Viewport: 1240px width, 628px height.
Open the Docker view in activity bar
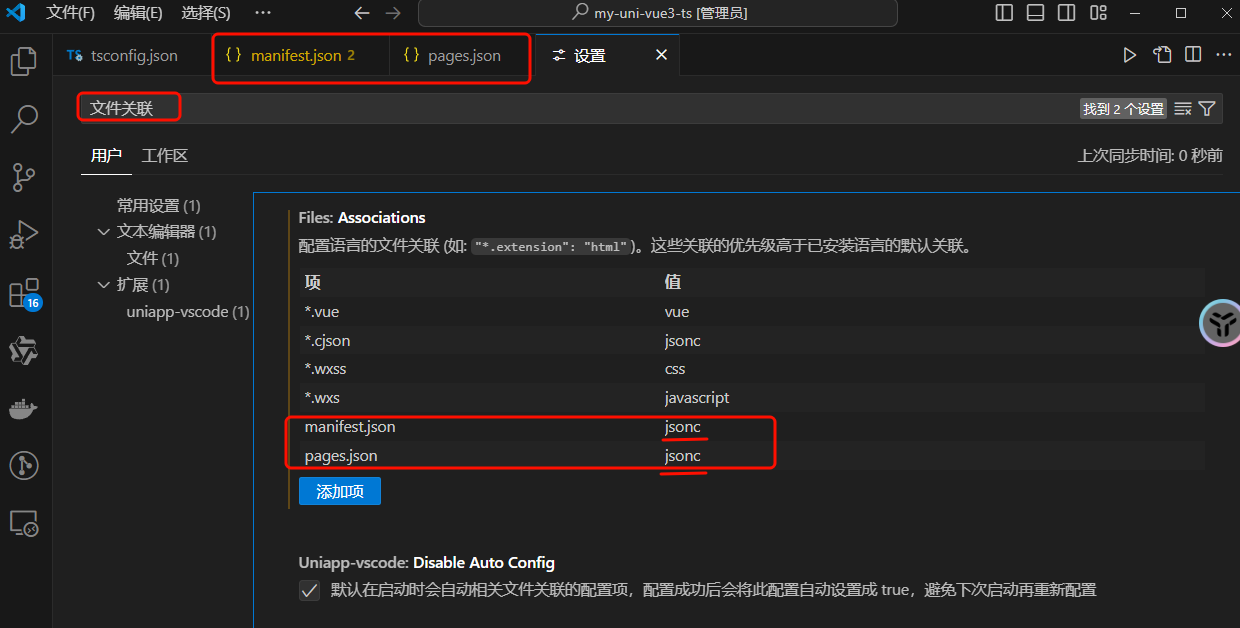23,408
